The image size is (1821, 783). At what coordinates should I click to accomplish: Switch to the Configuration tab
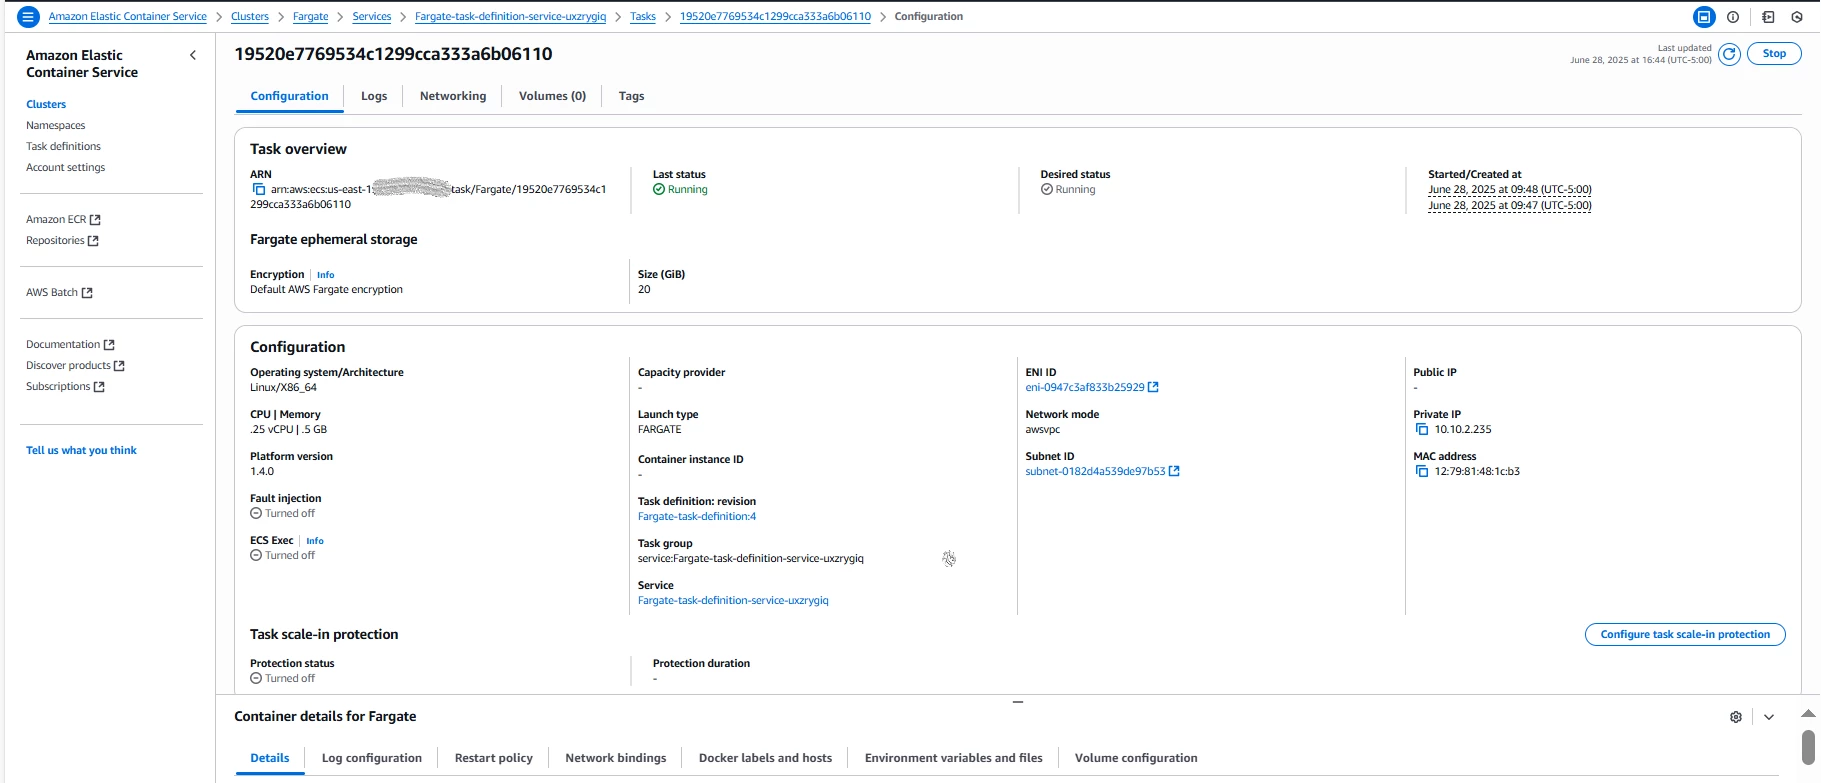click(x=289, y=96)
